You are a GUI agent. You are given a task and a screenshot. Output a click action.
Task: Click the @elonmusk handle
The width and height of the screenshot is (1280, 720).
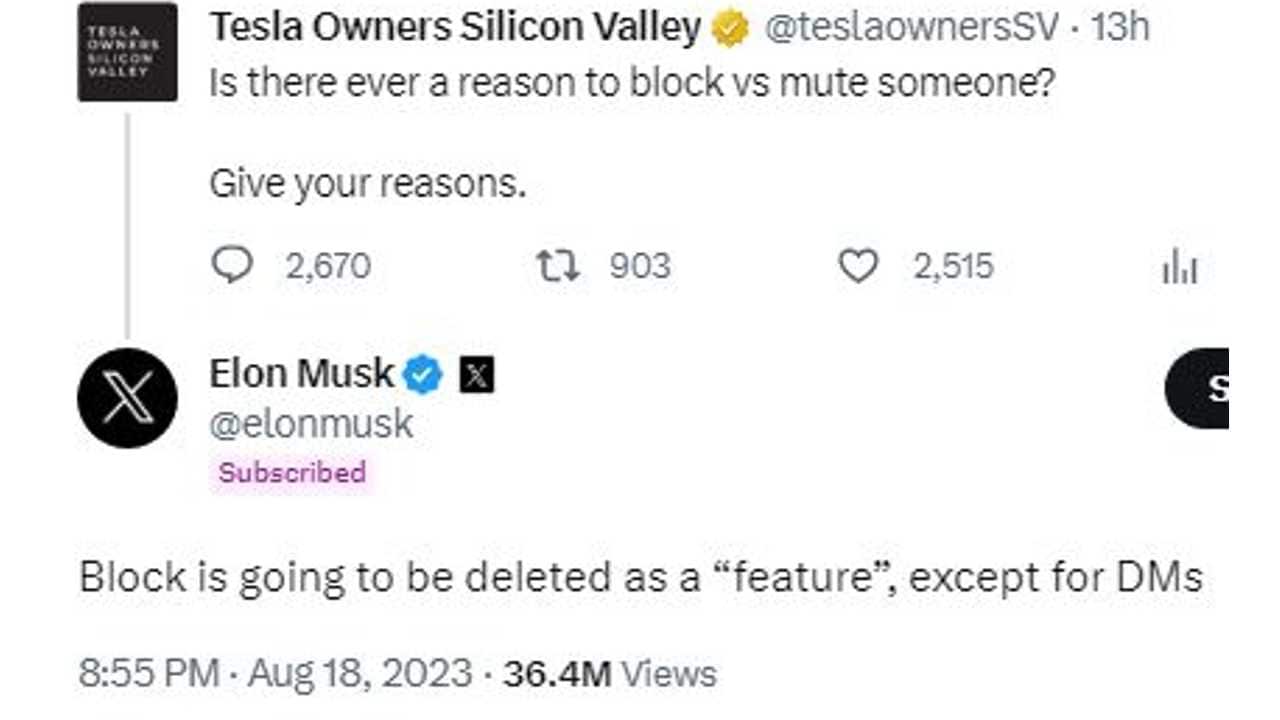pos(311,424)
